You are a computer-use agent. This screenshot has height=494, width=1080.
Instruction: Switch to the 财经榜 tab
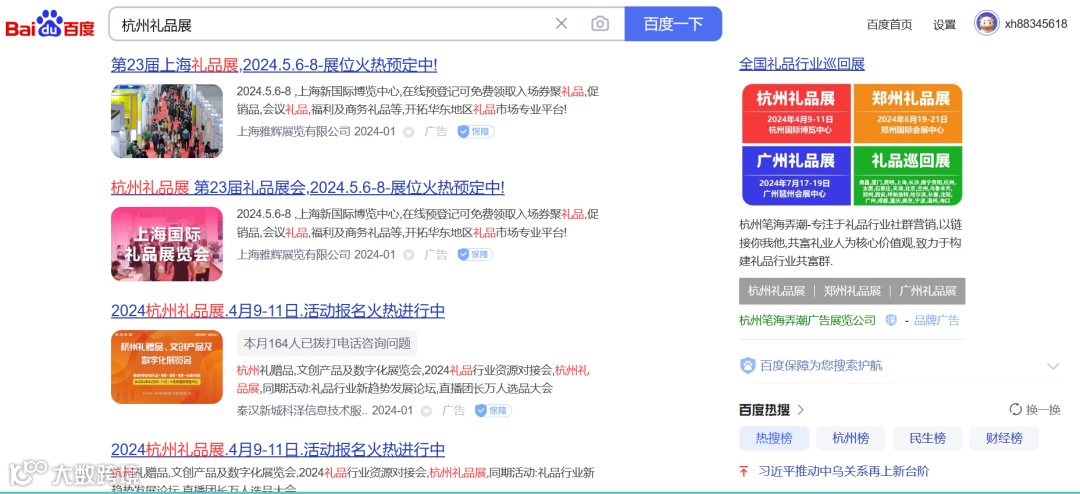coord(1004,438)
